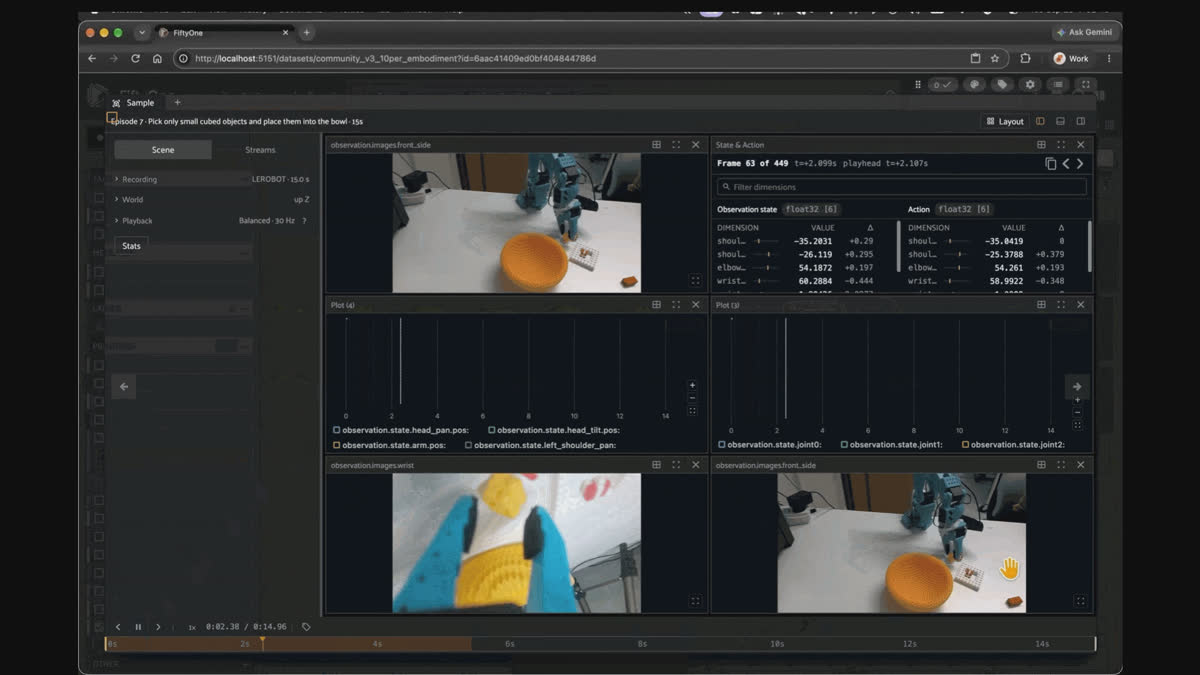Zoom in on Plot (4)

point(692,385)
